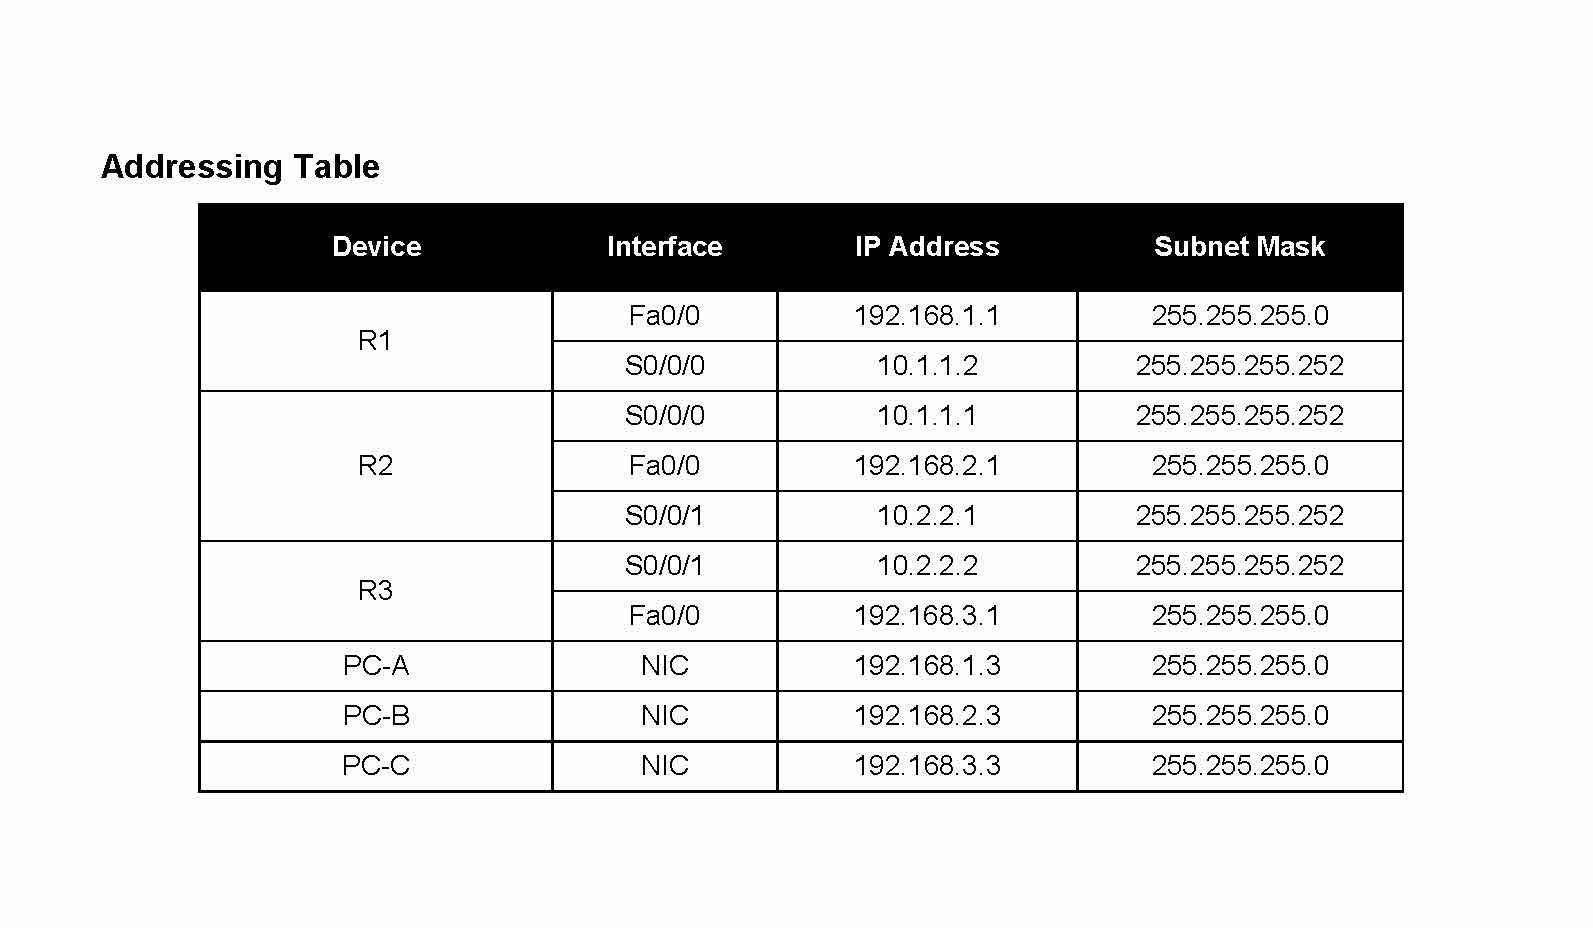Click IP address 10.1.1.2
This screenshot has width=1593, height=928.
(x=927, y=366)
